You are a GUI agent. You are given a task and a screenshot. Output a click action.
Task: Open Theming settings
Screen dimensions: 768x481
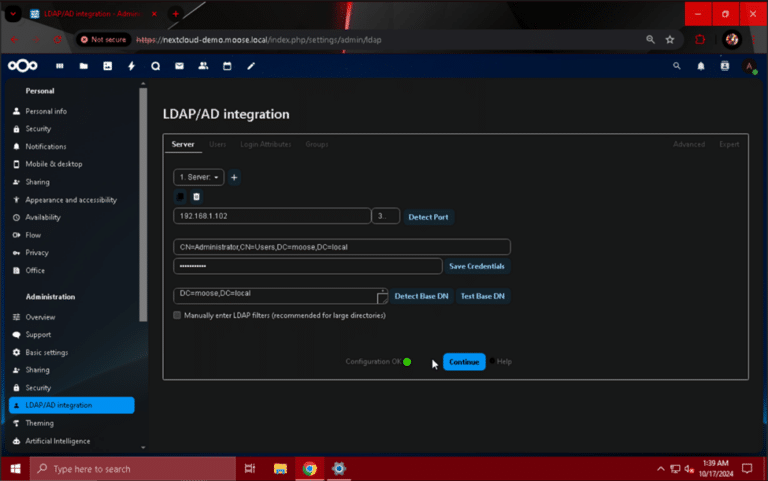coord(39,423)
